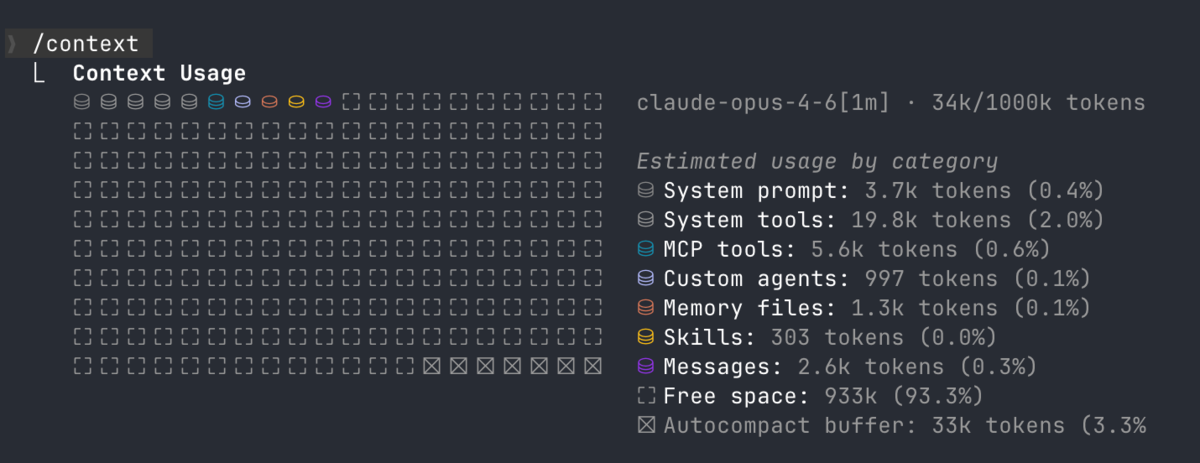Click the System tools legend icon
This screenshot has width=1200, height=463.
(x=646, y=219)
